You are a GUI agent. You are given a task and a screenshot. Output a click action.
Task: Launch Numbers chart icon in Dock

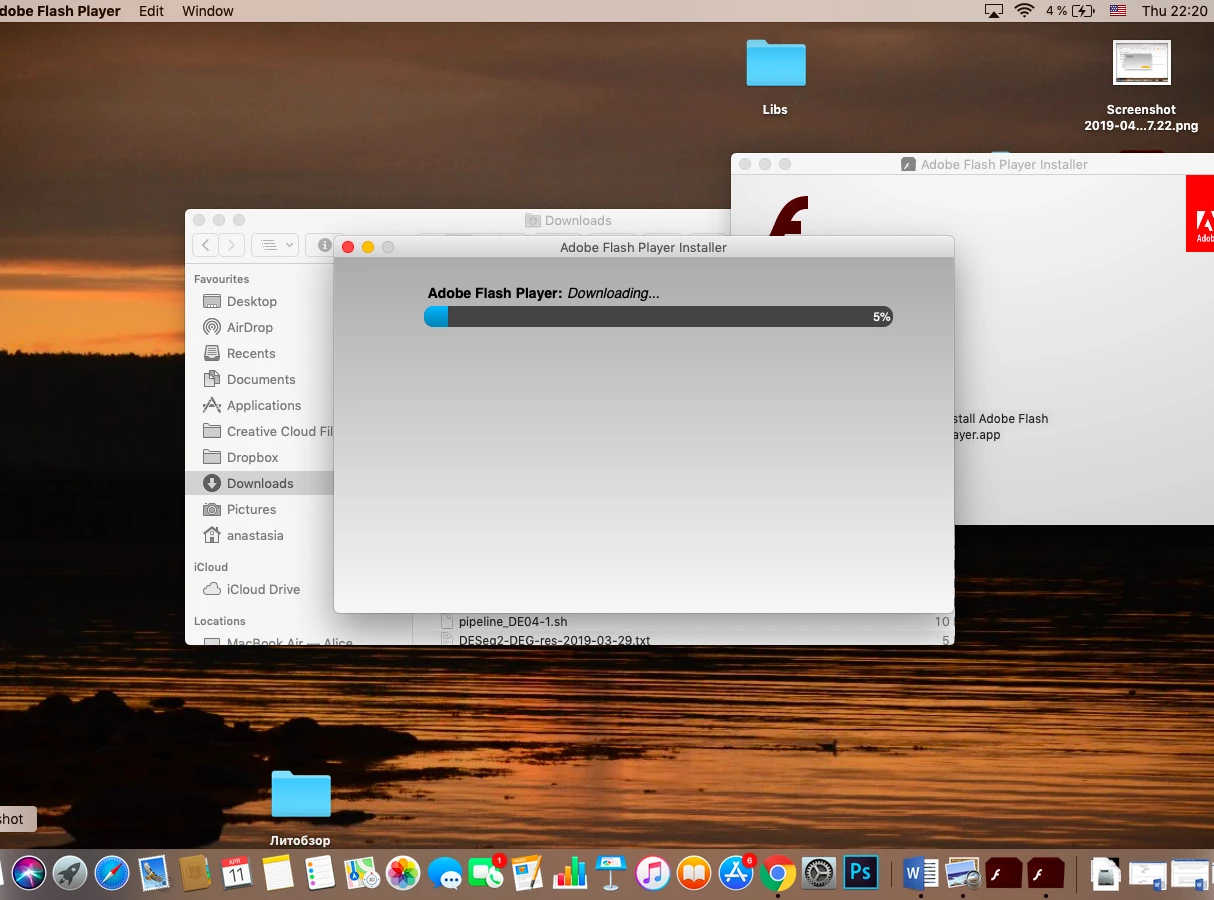(x=569, y=873)
